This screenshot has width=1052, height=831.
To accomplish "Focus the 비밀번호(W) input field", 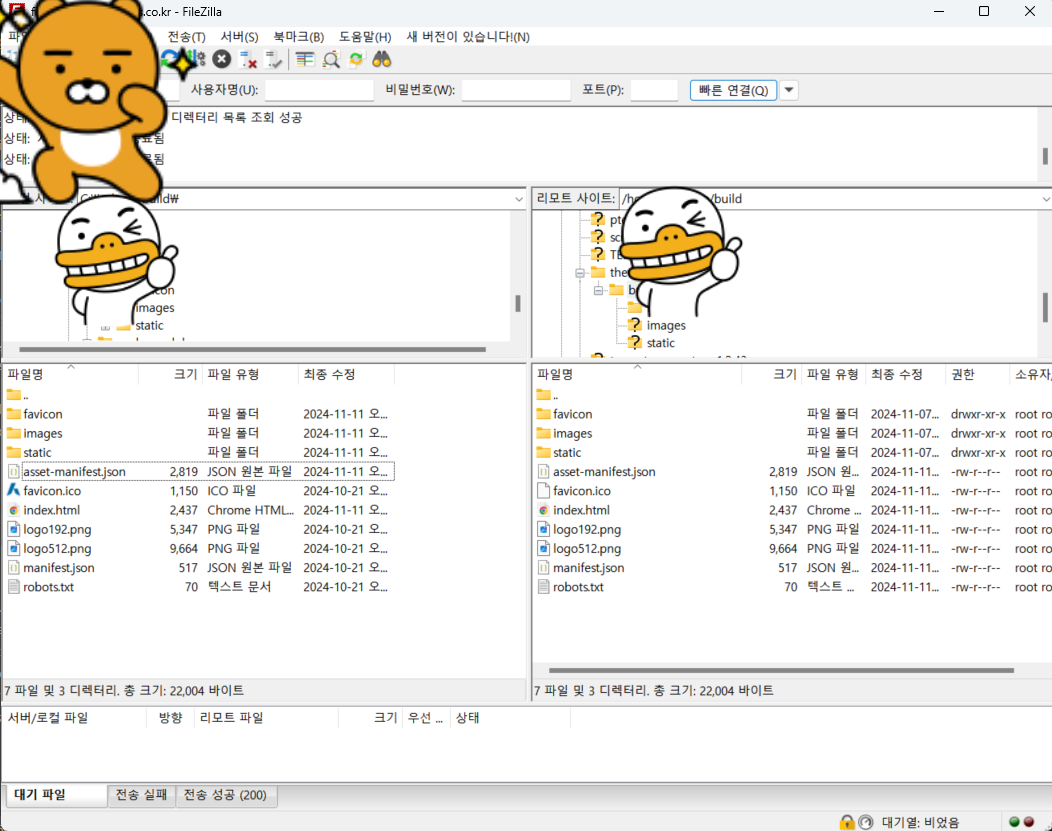I will (516, 90).
